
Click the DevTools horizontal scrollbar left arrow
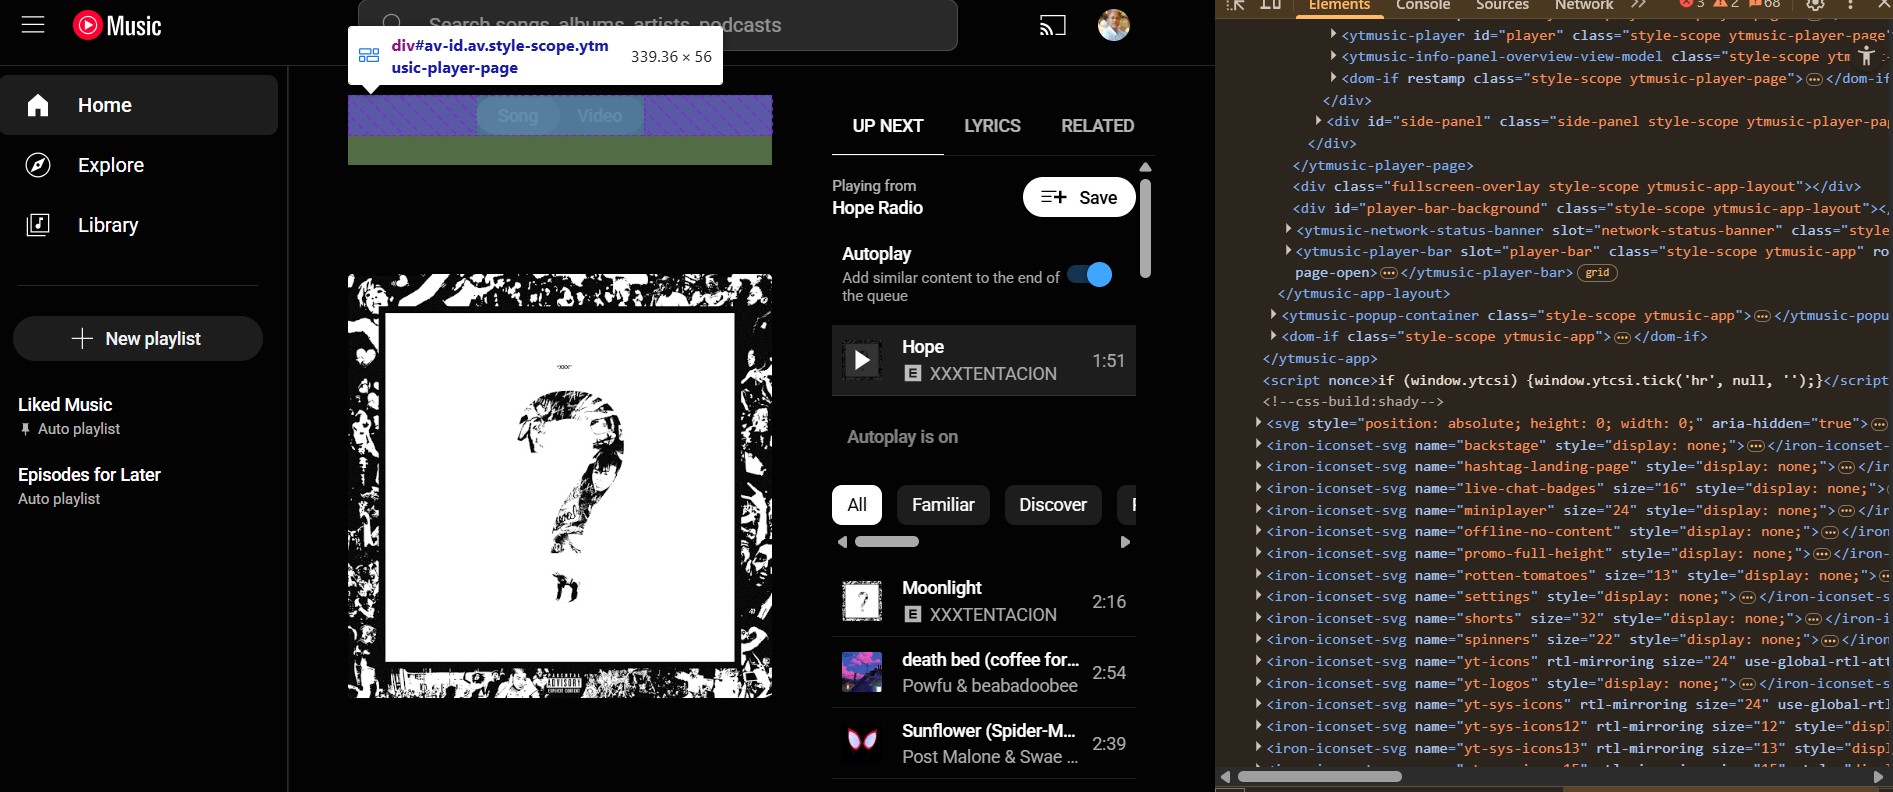[x=1225, y=776]
